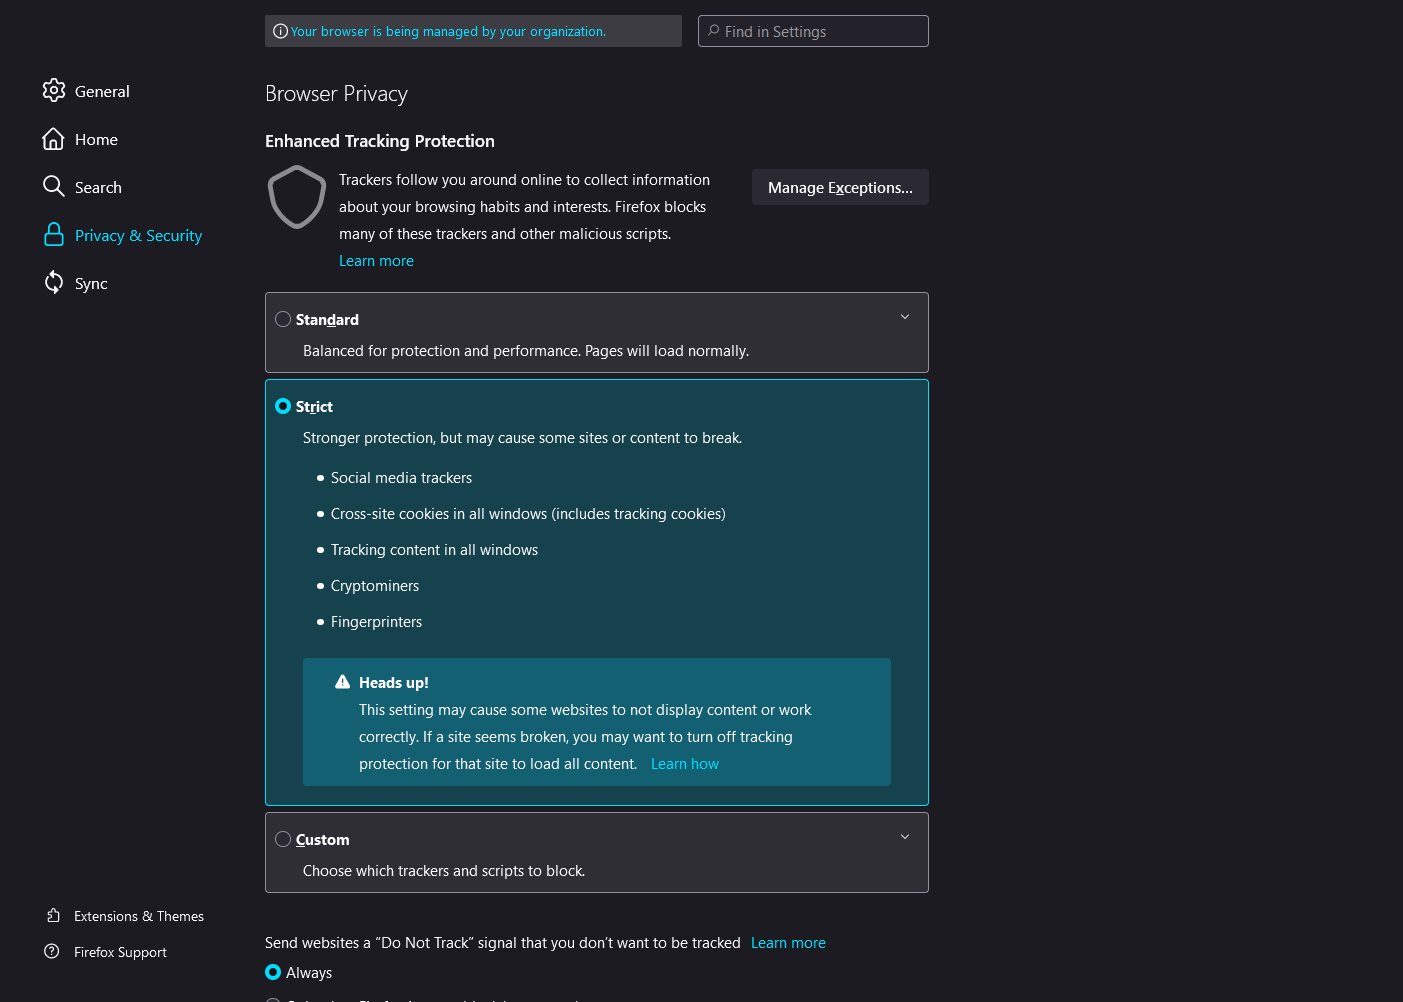Screen dimensions: 1403x1002
Task: Focus the Find in Settings search field
Action: click(813, 31)
